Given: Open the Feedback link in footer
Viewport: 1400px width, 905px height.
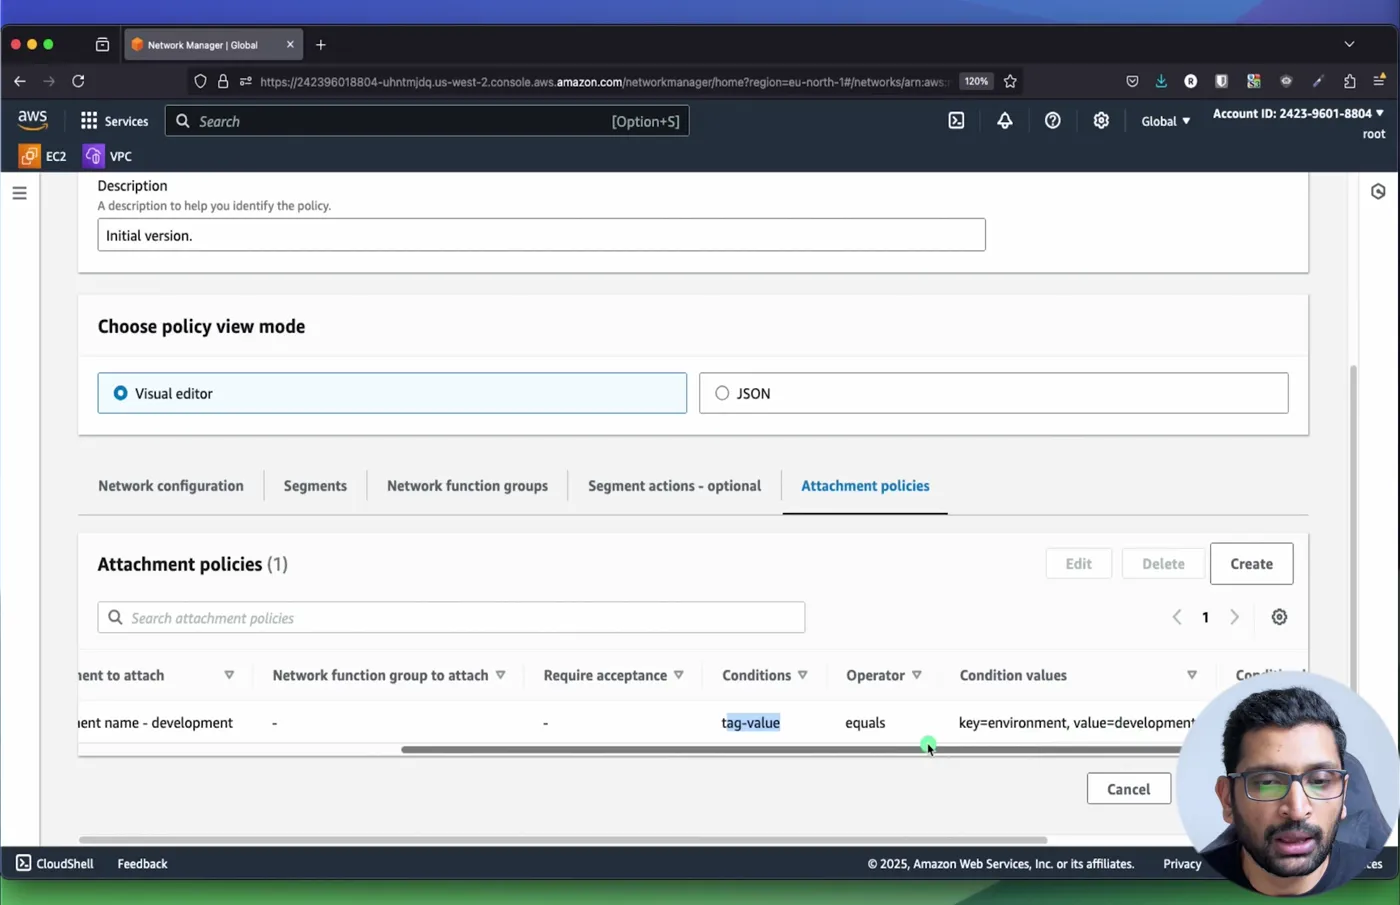Looking at the screenshot, I should point(142,864).
